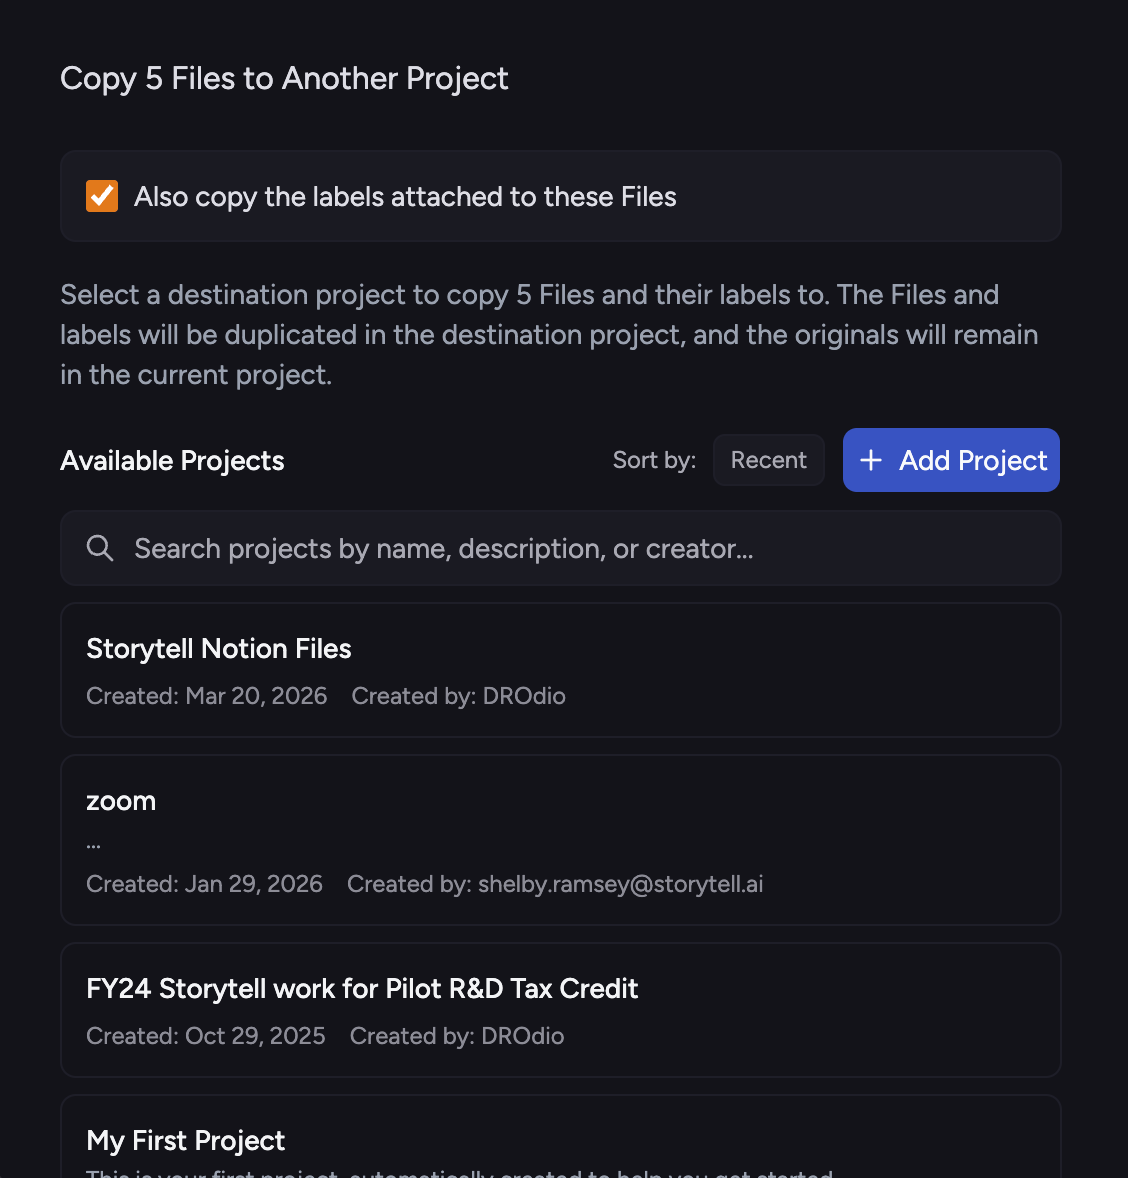Viewport: 1128px width, 1178px height.
Task: Choose FY24 Storytell work for Pilot R&D Tax Credit
Action: click(x=561, y=1010)
